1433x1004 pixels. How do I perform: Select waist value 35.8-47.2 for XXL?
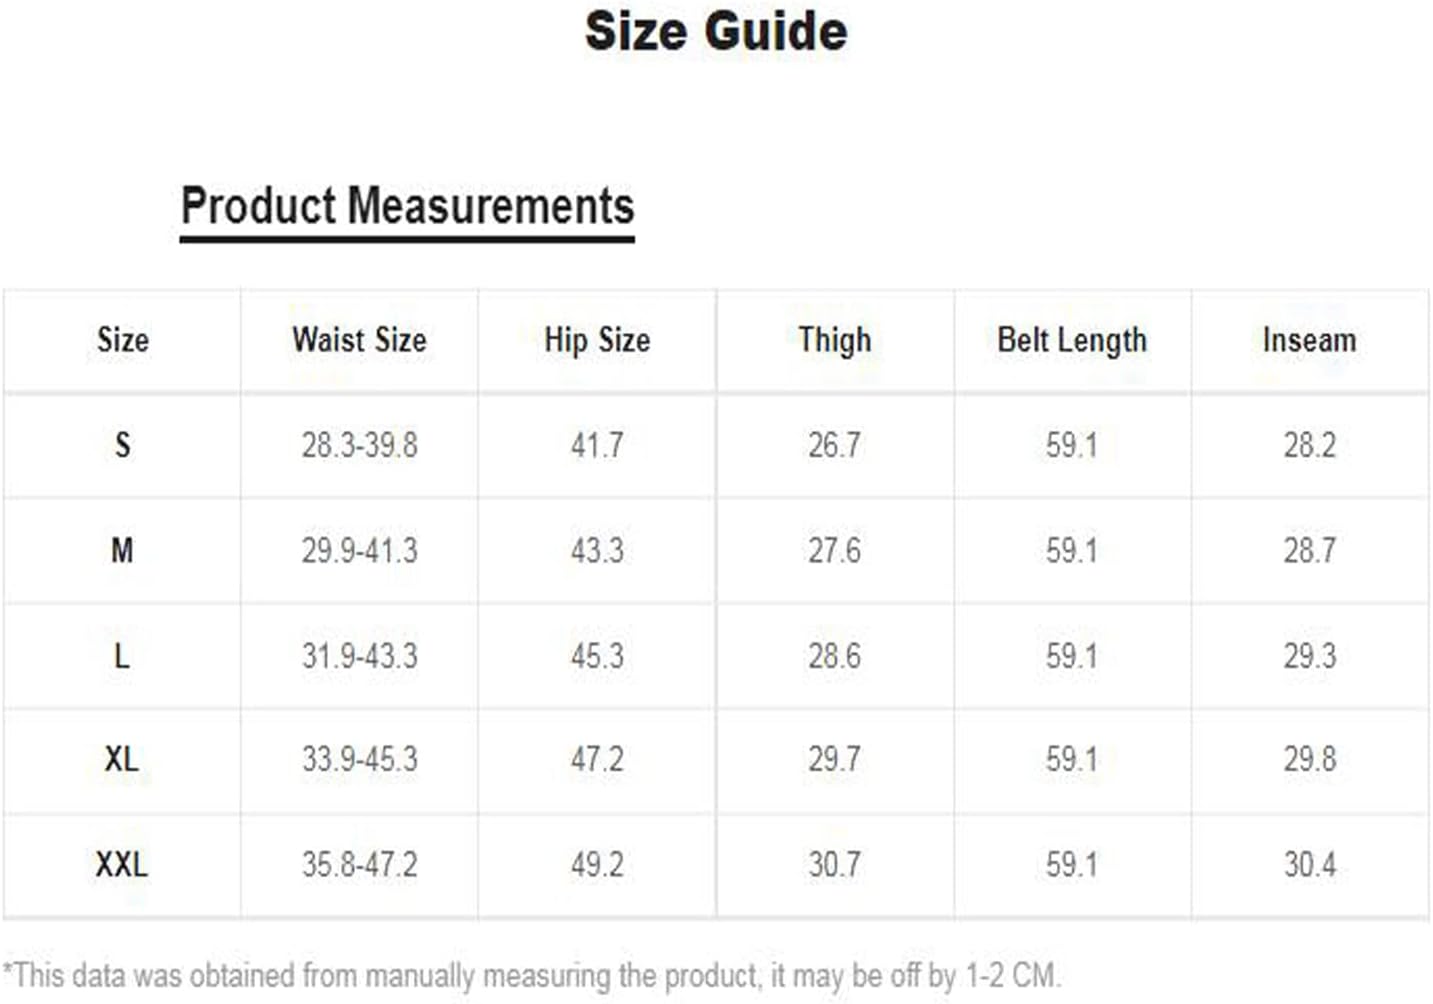point(359,864)
